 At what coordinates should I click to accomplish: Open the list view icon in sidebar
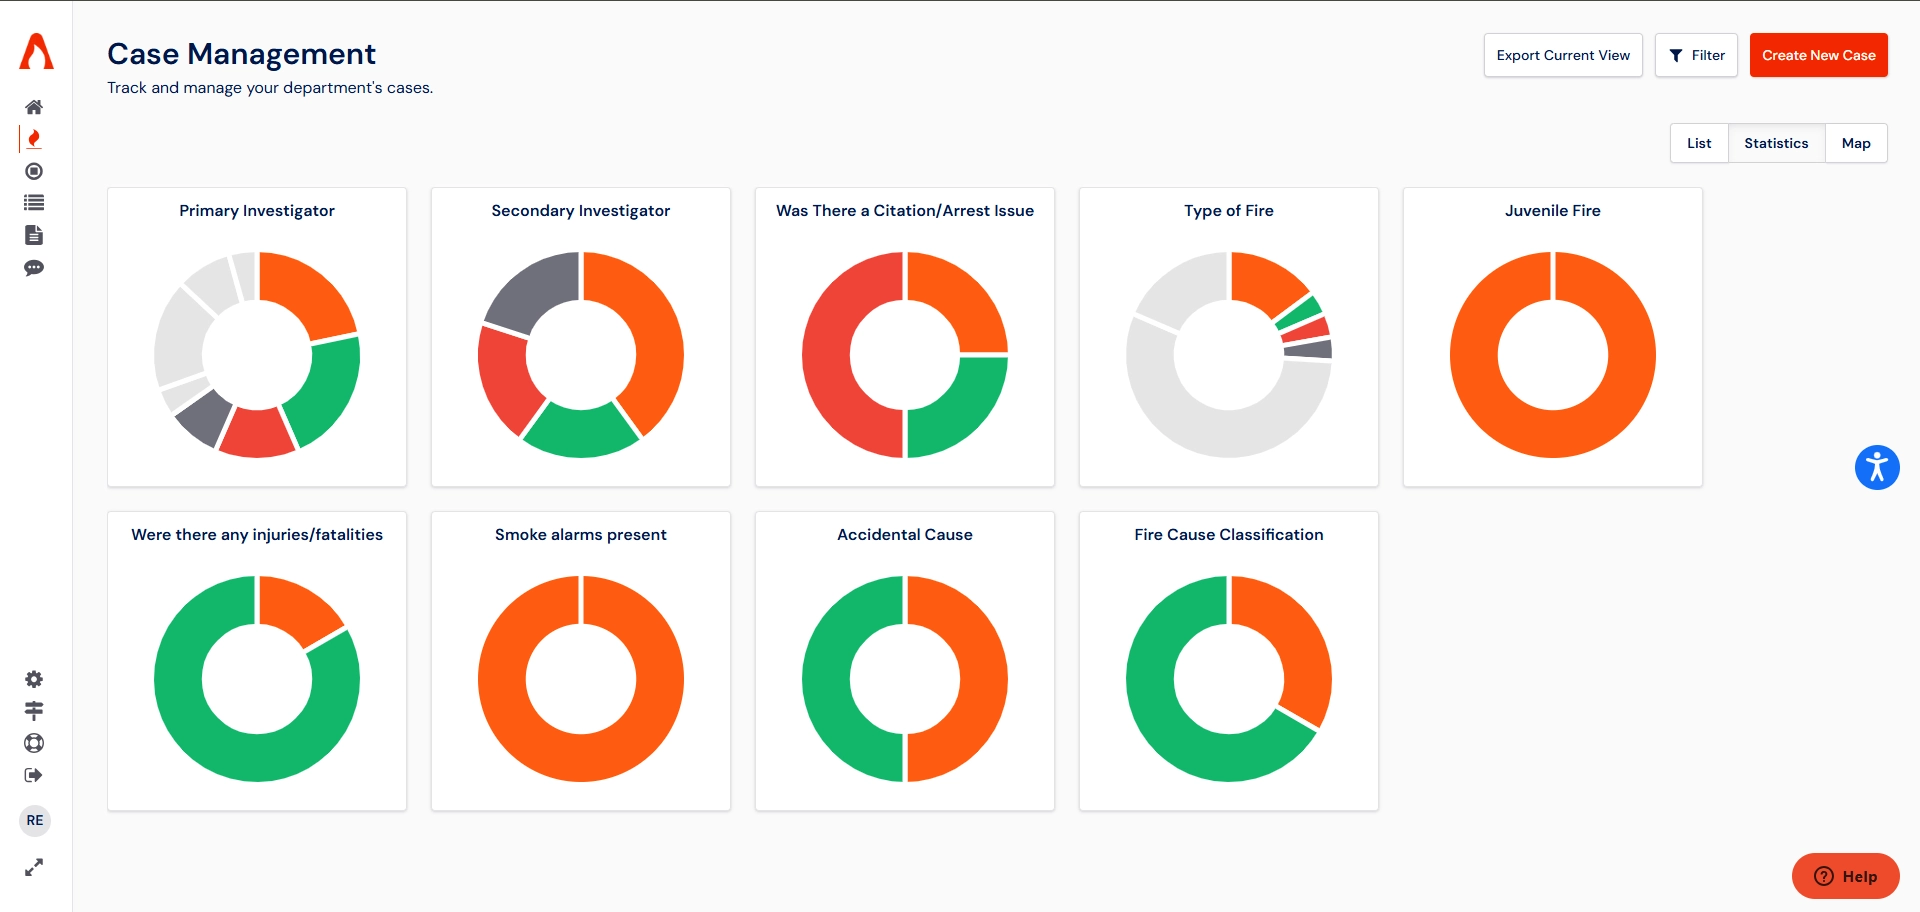pos(34,203)
